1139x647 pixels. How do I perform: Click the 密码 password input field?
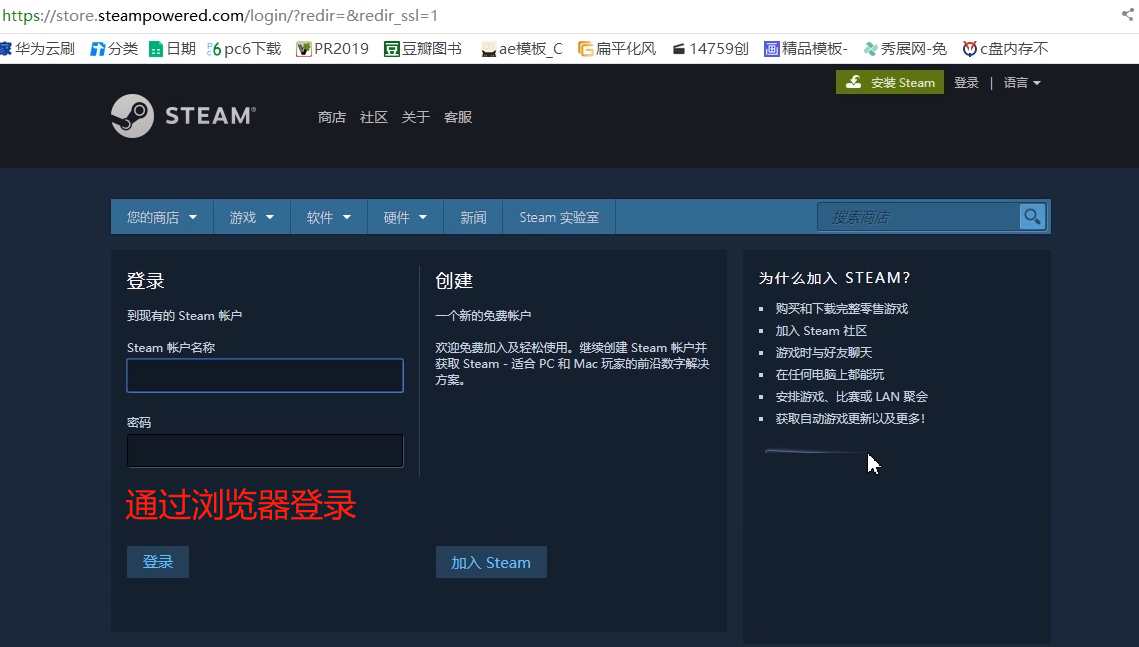tap(264, 451)
